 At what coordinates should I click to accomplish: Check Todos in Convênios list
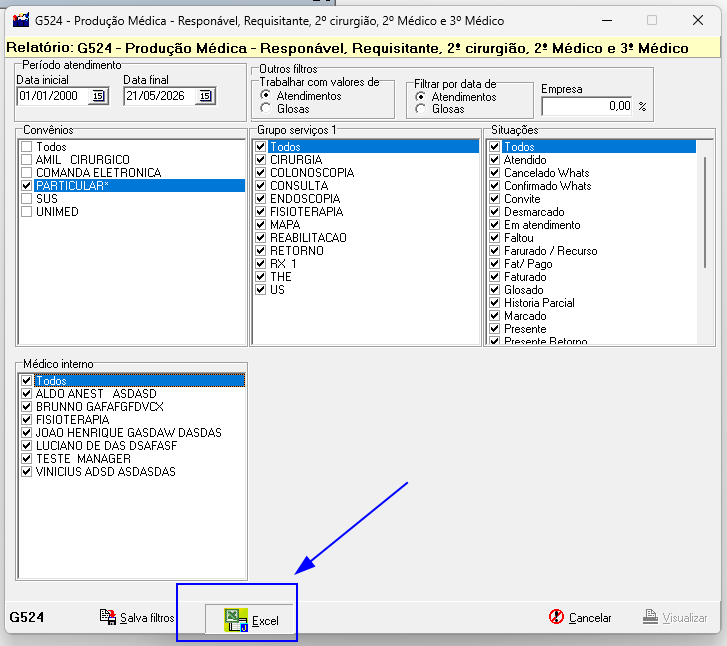tap(26, 147)
